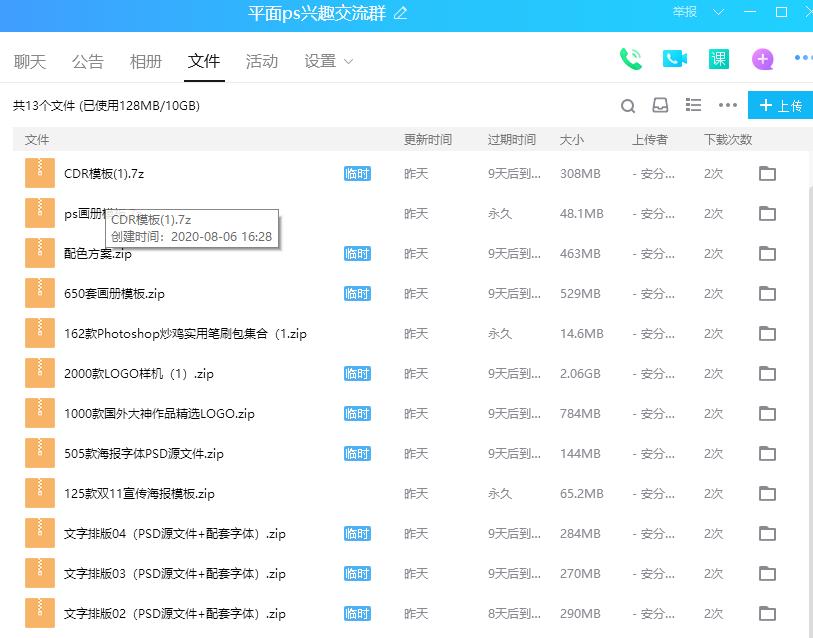Open more file actions via the ellipsis icon

click(x=727, y=104)
